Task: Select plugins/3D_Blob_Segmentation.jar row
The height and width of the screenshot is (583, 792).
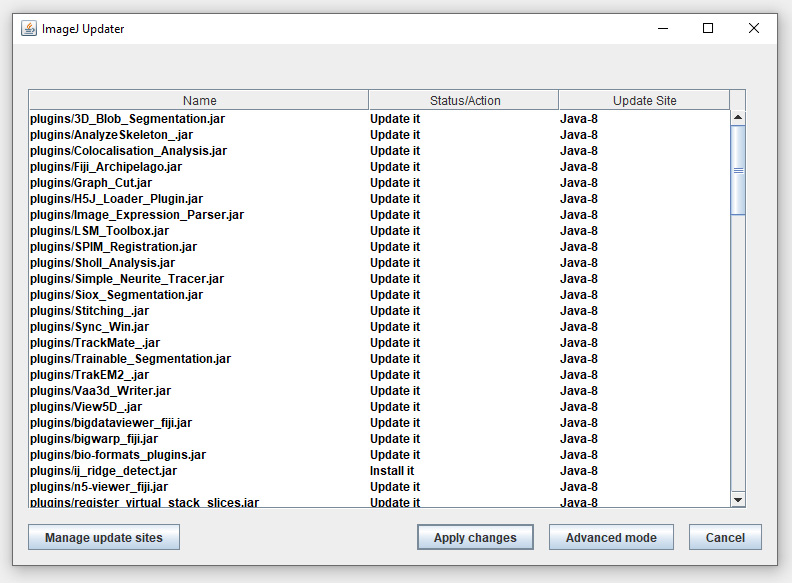Action: 379,119
